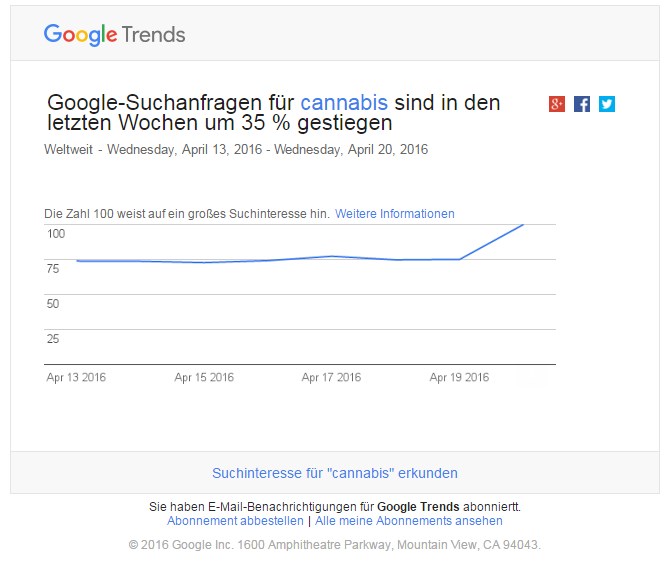Click the Google Trends logo
The image size is (666, 572).
tap(114, 34)
